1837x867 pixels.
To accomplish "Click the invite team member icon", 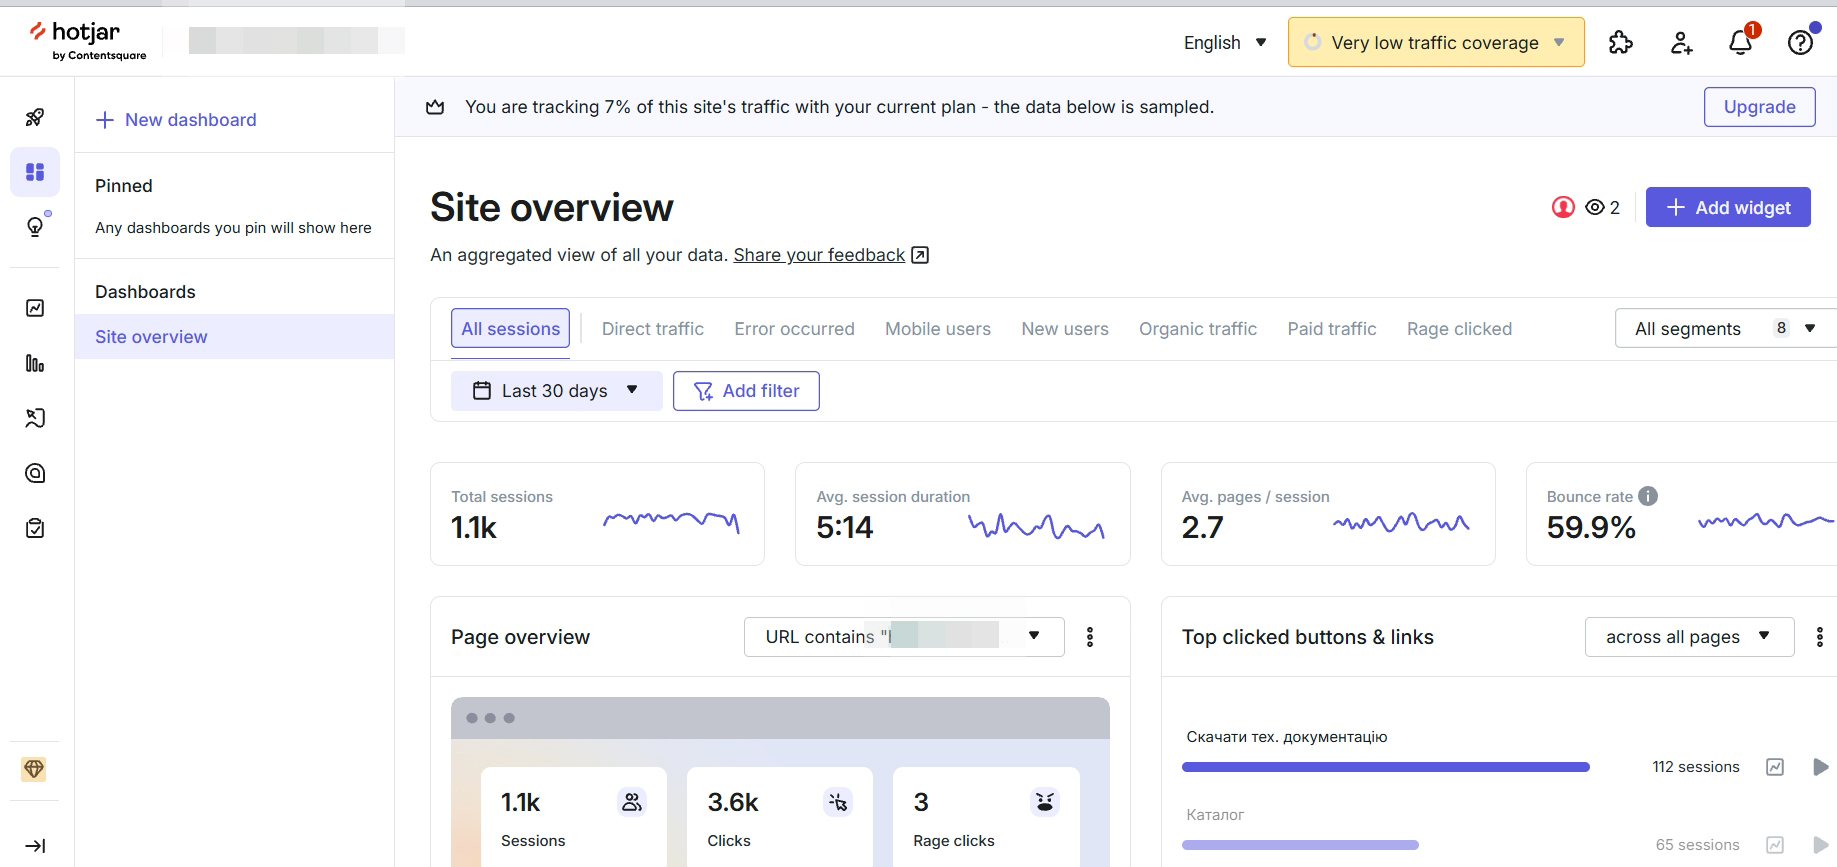I will (x=1681, y=42).
